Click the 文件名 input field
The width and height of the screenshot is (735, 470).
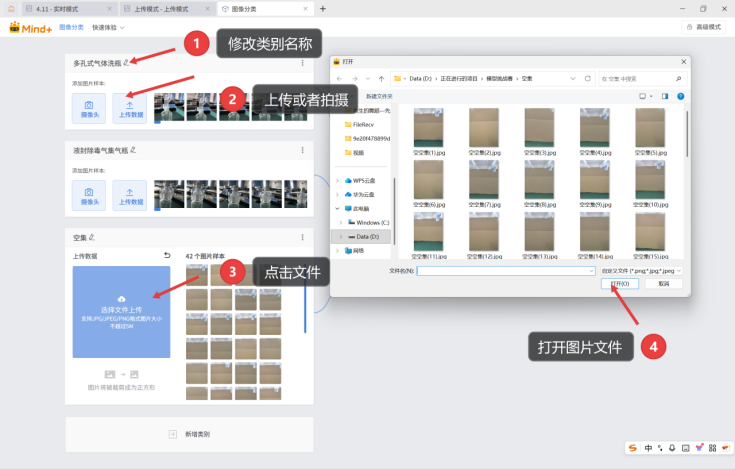(x=506, y=270)
